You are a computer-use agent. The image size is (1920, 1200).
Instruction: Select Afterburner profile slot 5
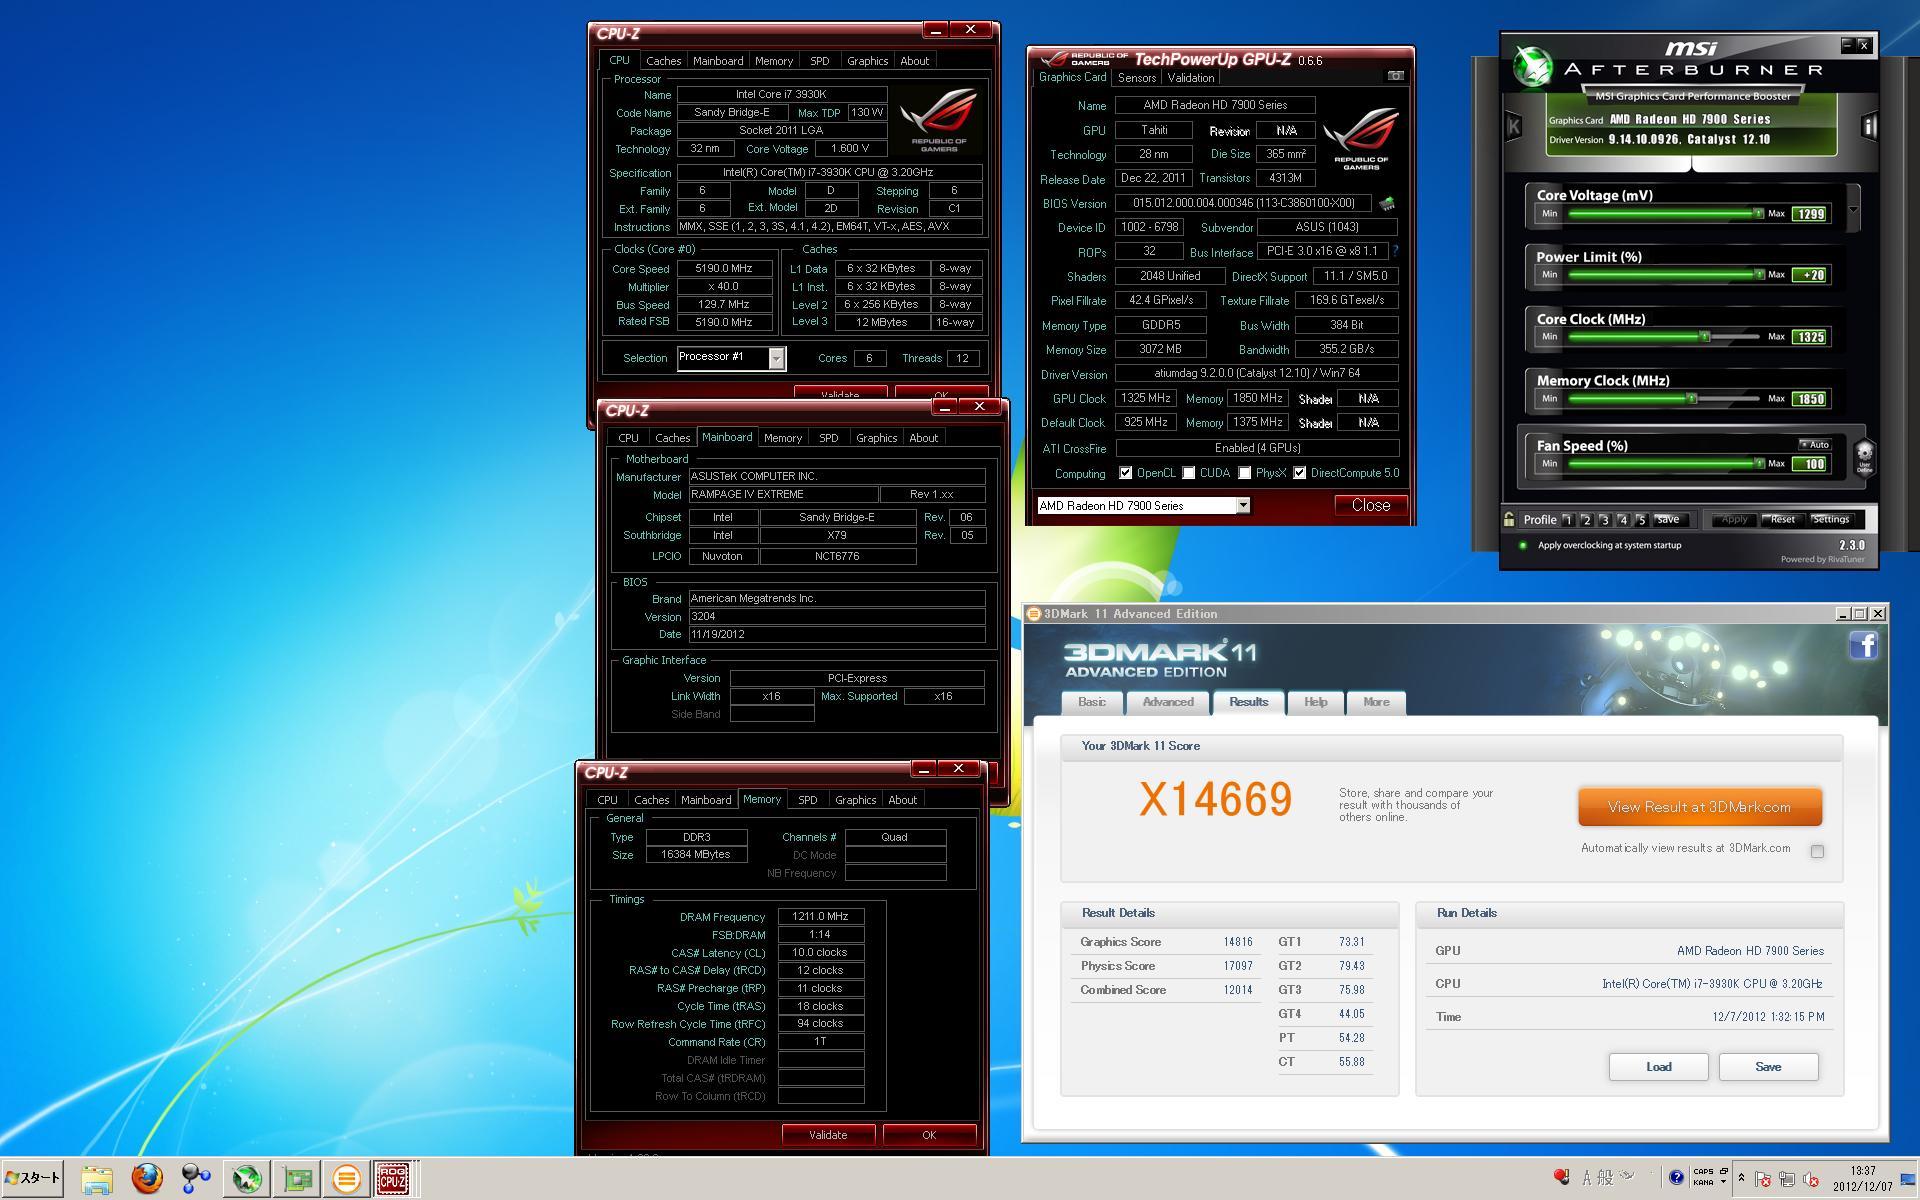coord(1640,520)
